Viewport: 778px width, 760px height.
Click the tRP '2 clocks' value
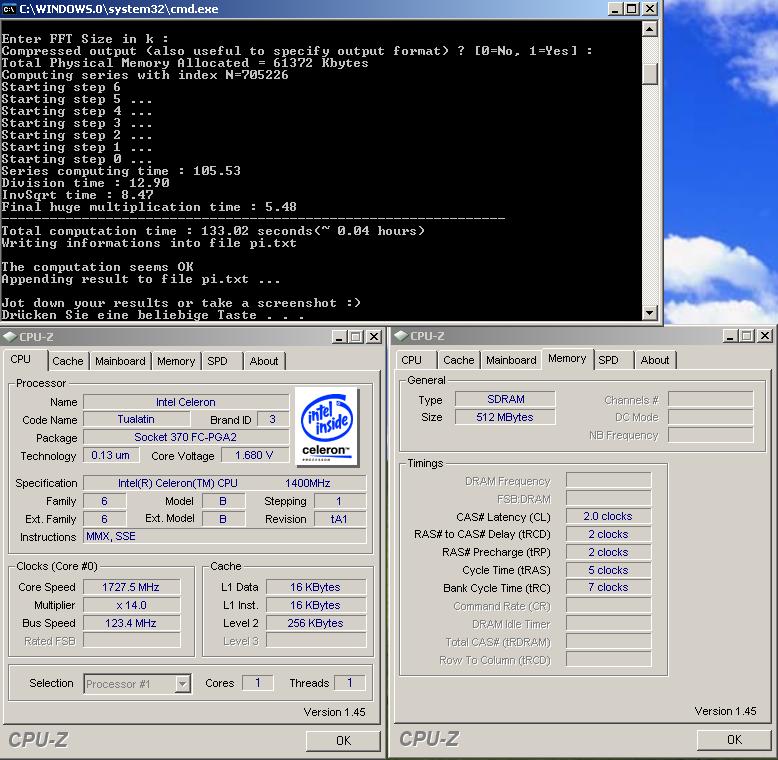(x=608, y=552)
